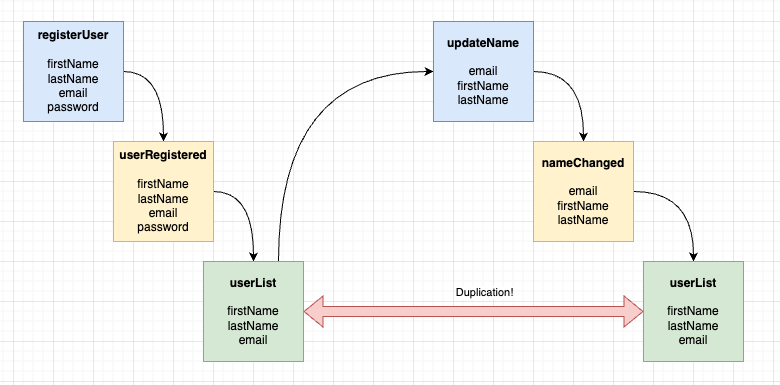
Task: Select the right green userList box
Action: (693, 311)
